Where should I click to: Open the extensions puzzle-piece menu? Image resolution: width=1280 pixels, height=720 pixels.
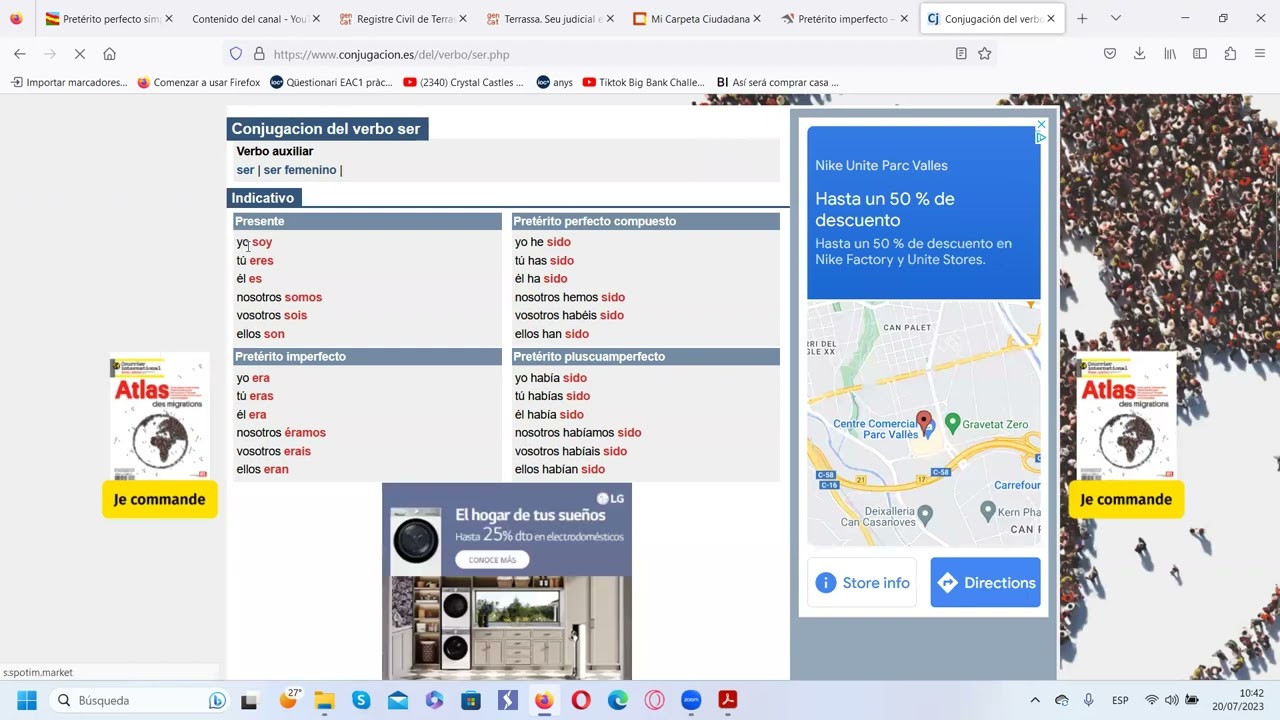coord(1230,54)
